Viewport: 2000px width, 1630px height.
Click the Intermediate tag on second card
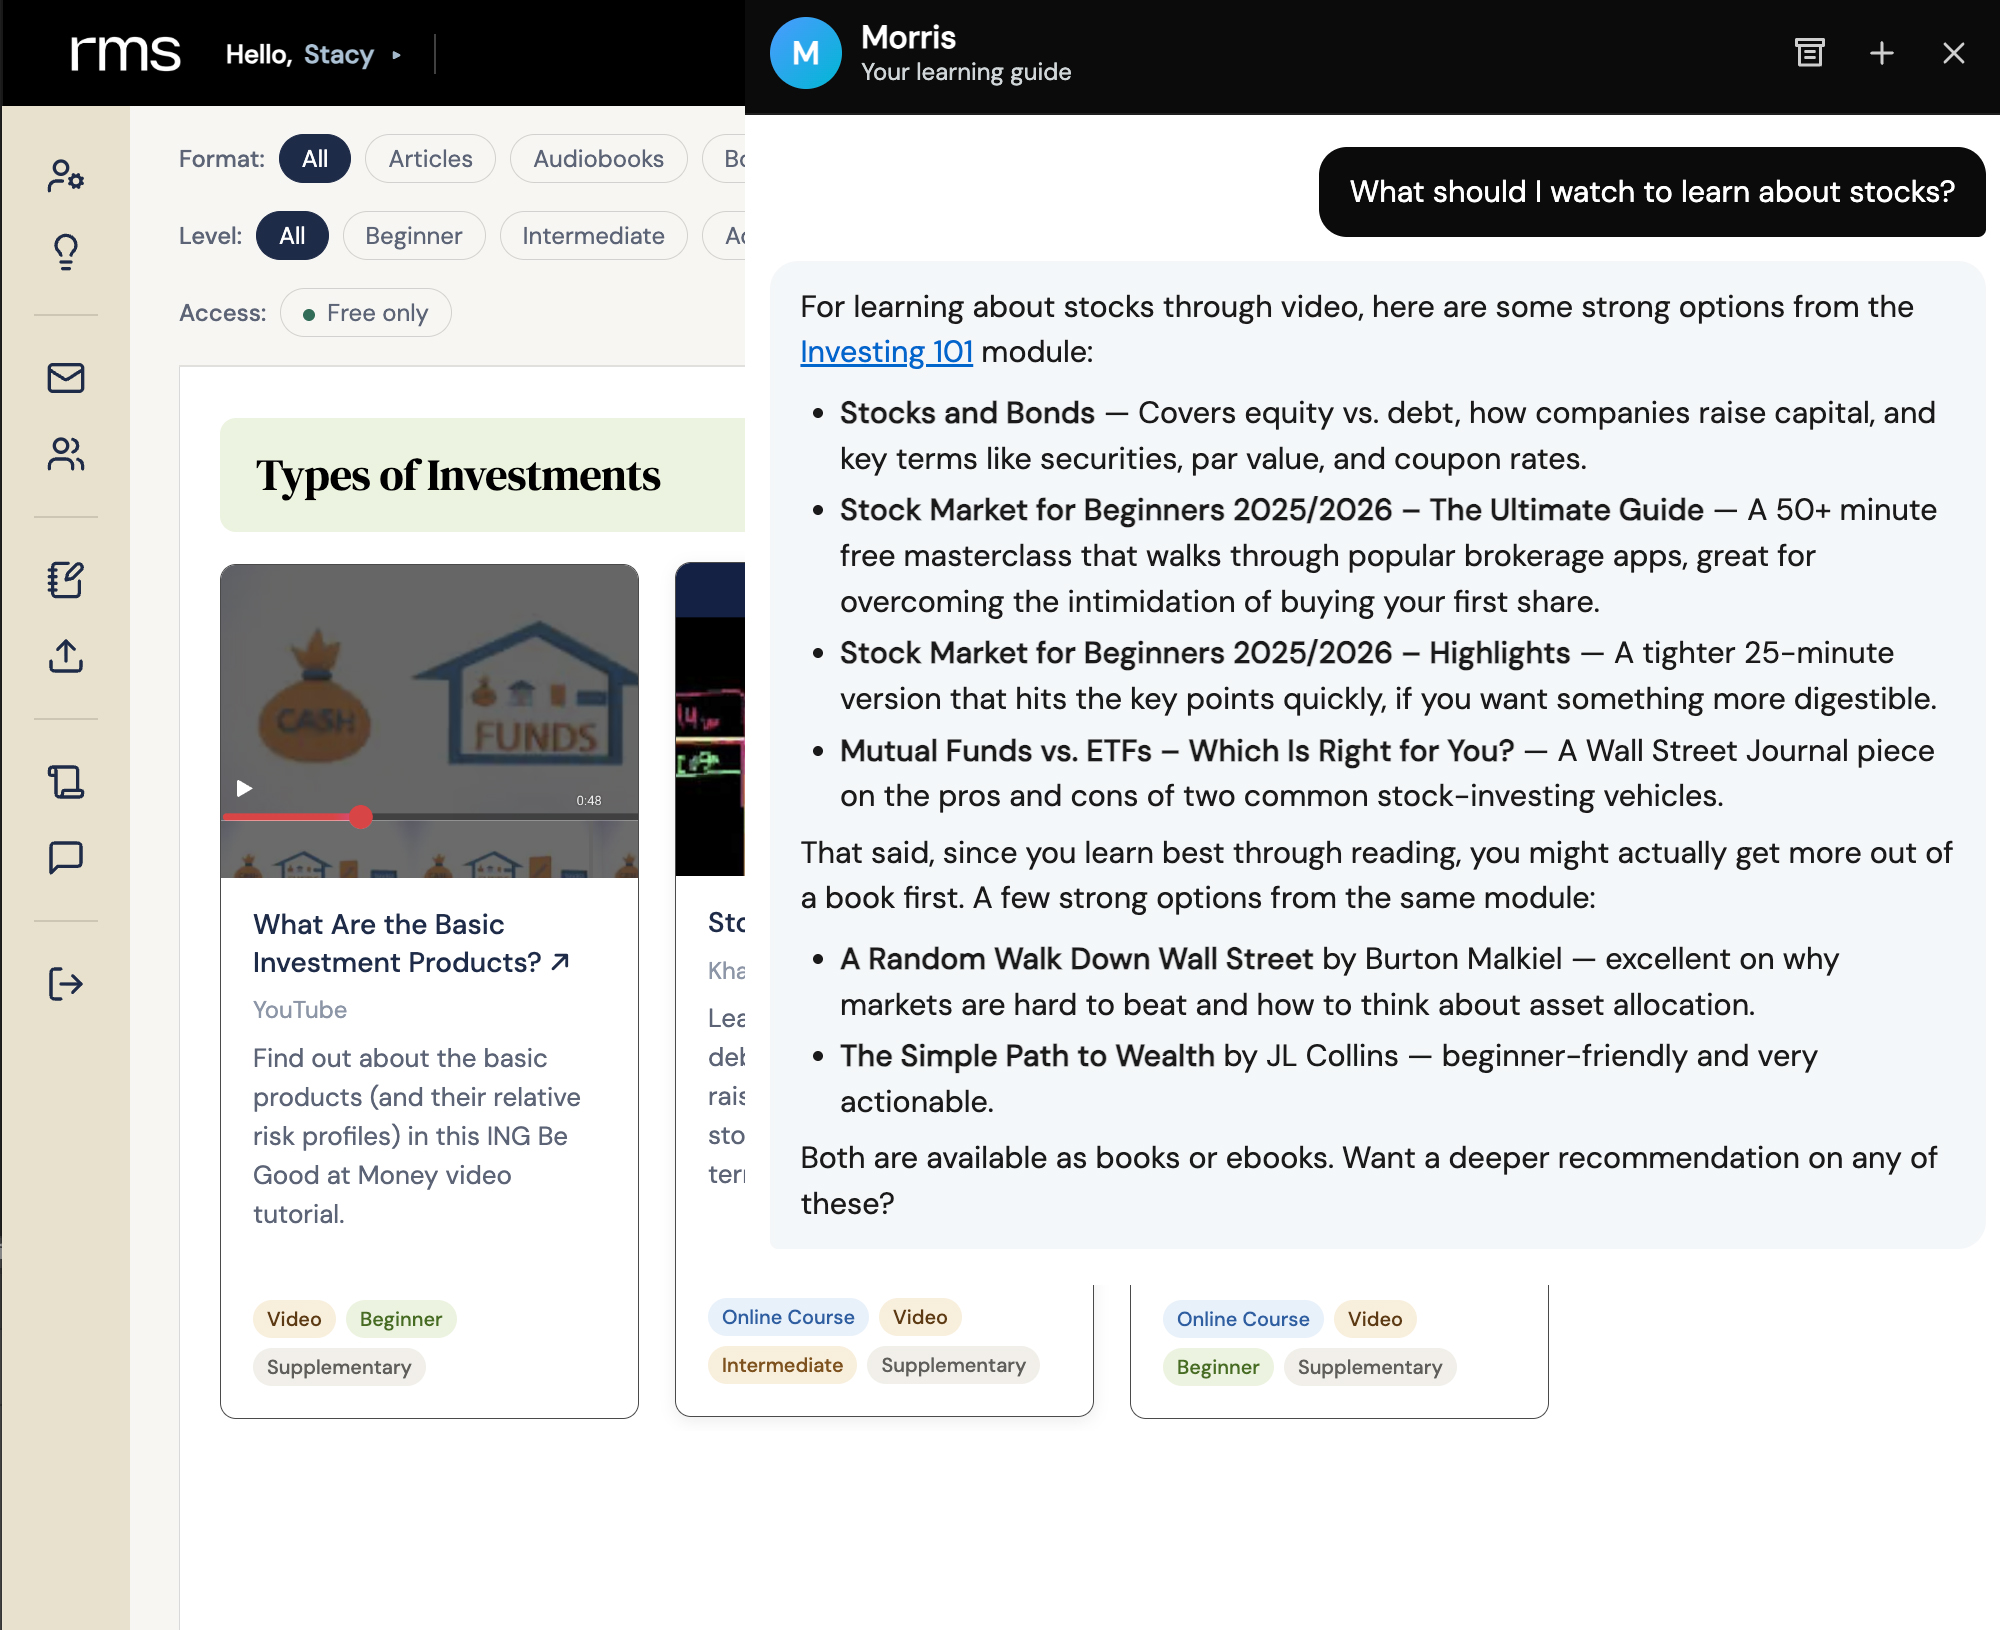coord(782,1365)
